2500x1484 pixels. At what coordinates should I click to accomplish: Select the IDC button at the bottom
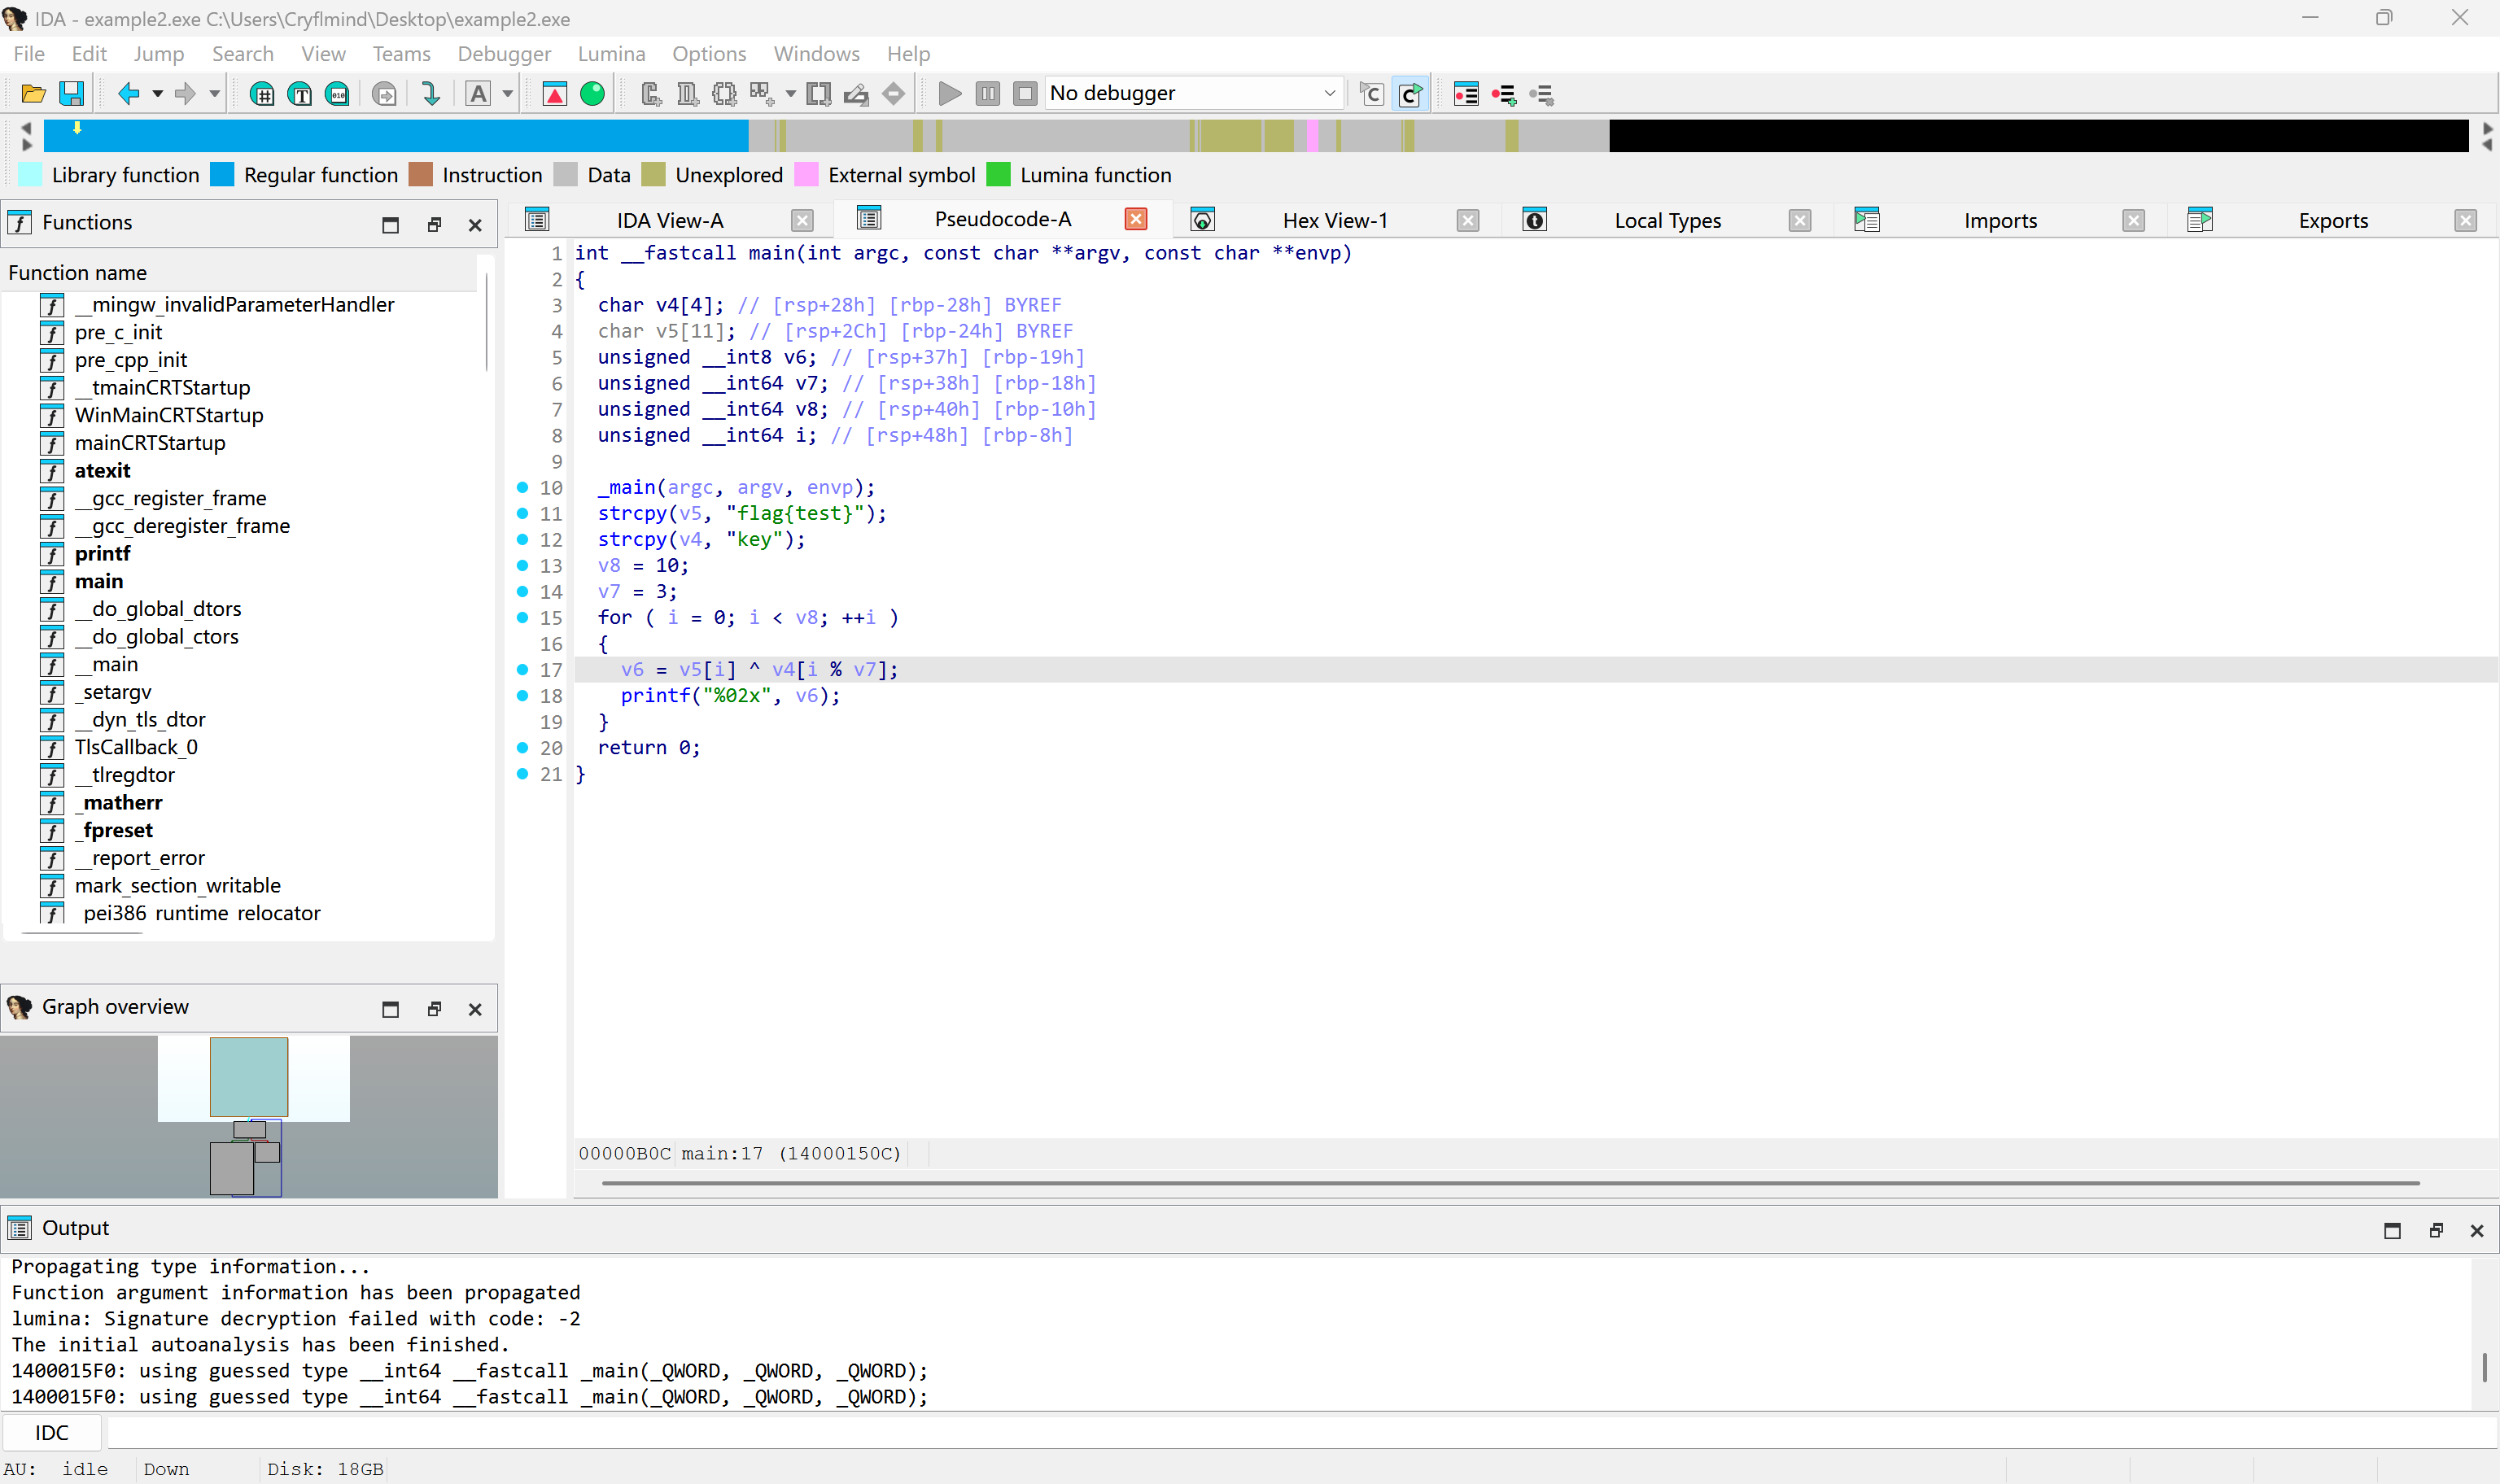coord(51,1432)
